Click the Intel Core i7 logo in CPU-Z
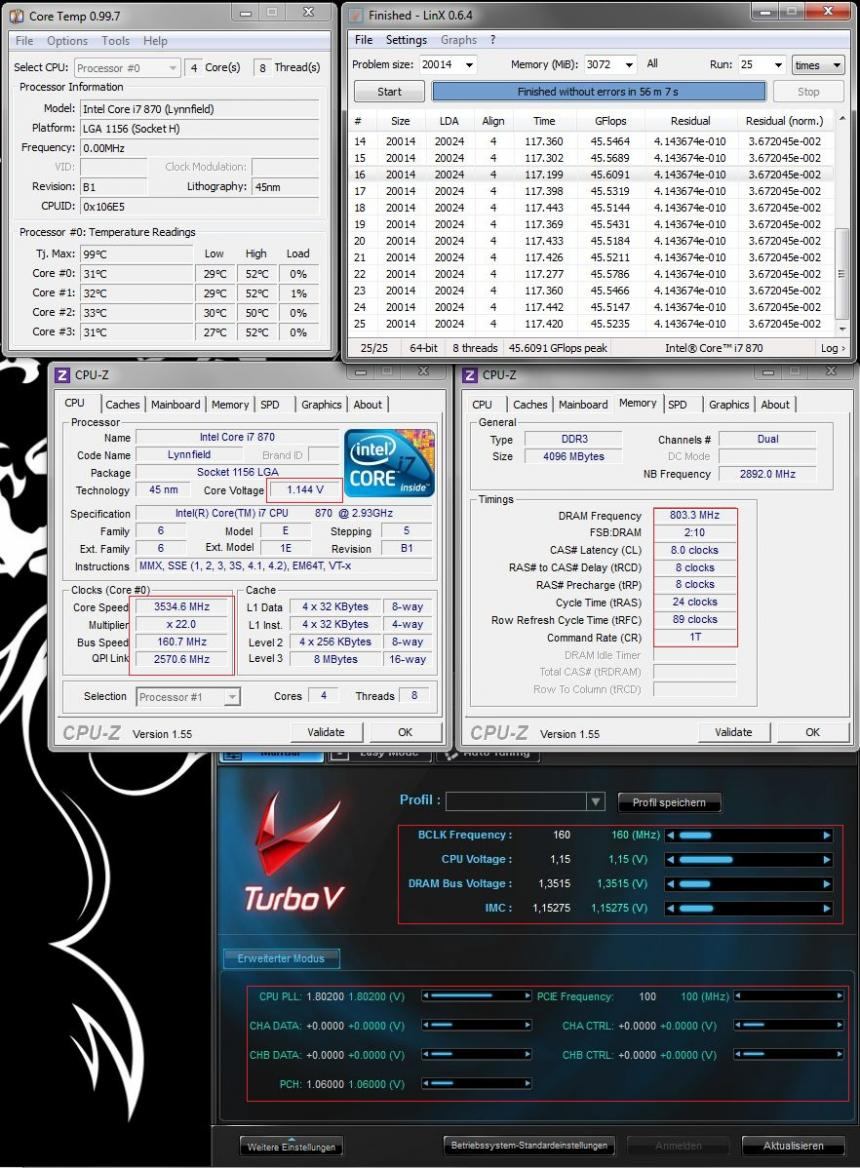Screen dimensions: 860x1168 pyautogui.click(x=389, y=463)
